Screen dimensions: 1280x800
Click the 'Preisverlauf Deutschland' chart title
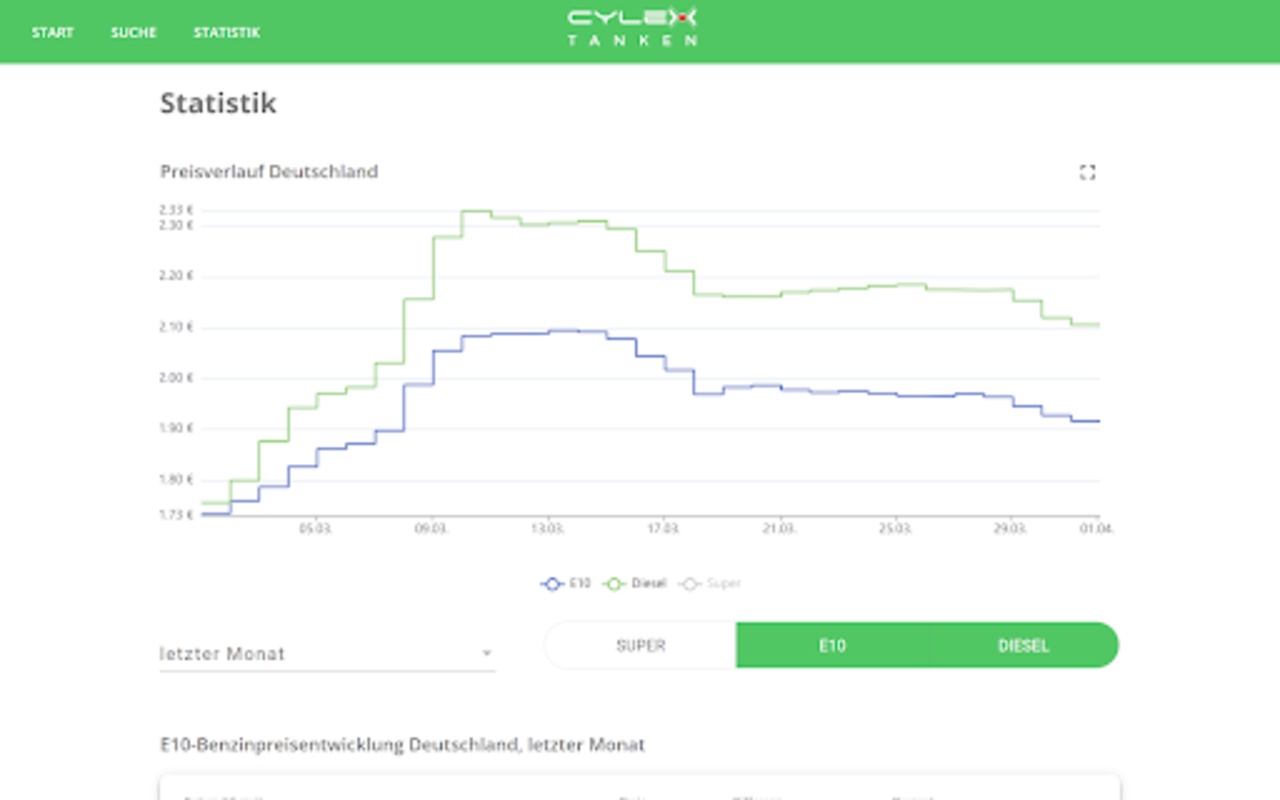pos(269,171)
